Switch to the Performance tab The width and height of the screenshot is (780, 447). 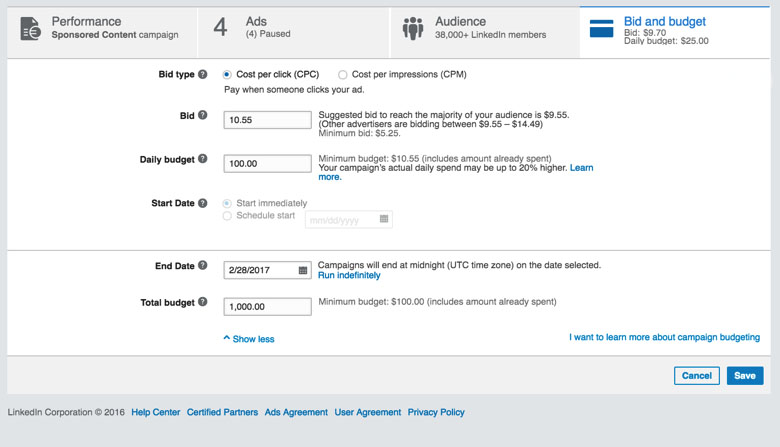coord(100,28)
